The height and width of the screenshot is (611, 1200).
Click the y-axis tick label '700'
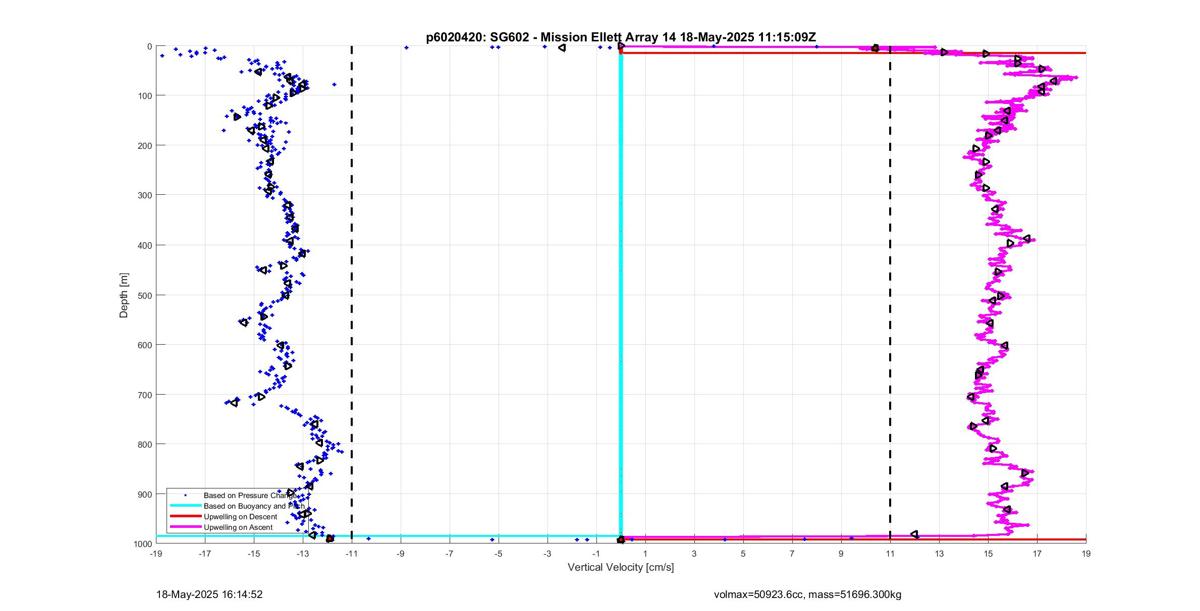tap(143, 394)
